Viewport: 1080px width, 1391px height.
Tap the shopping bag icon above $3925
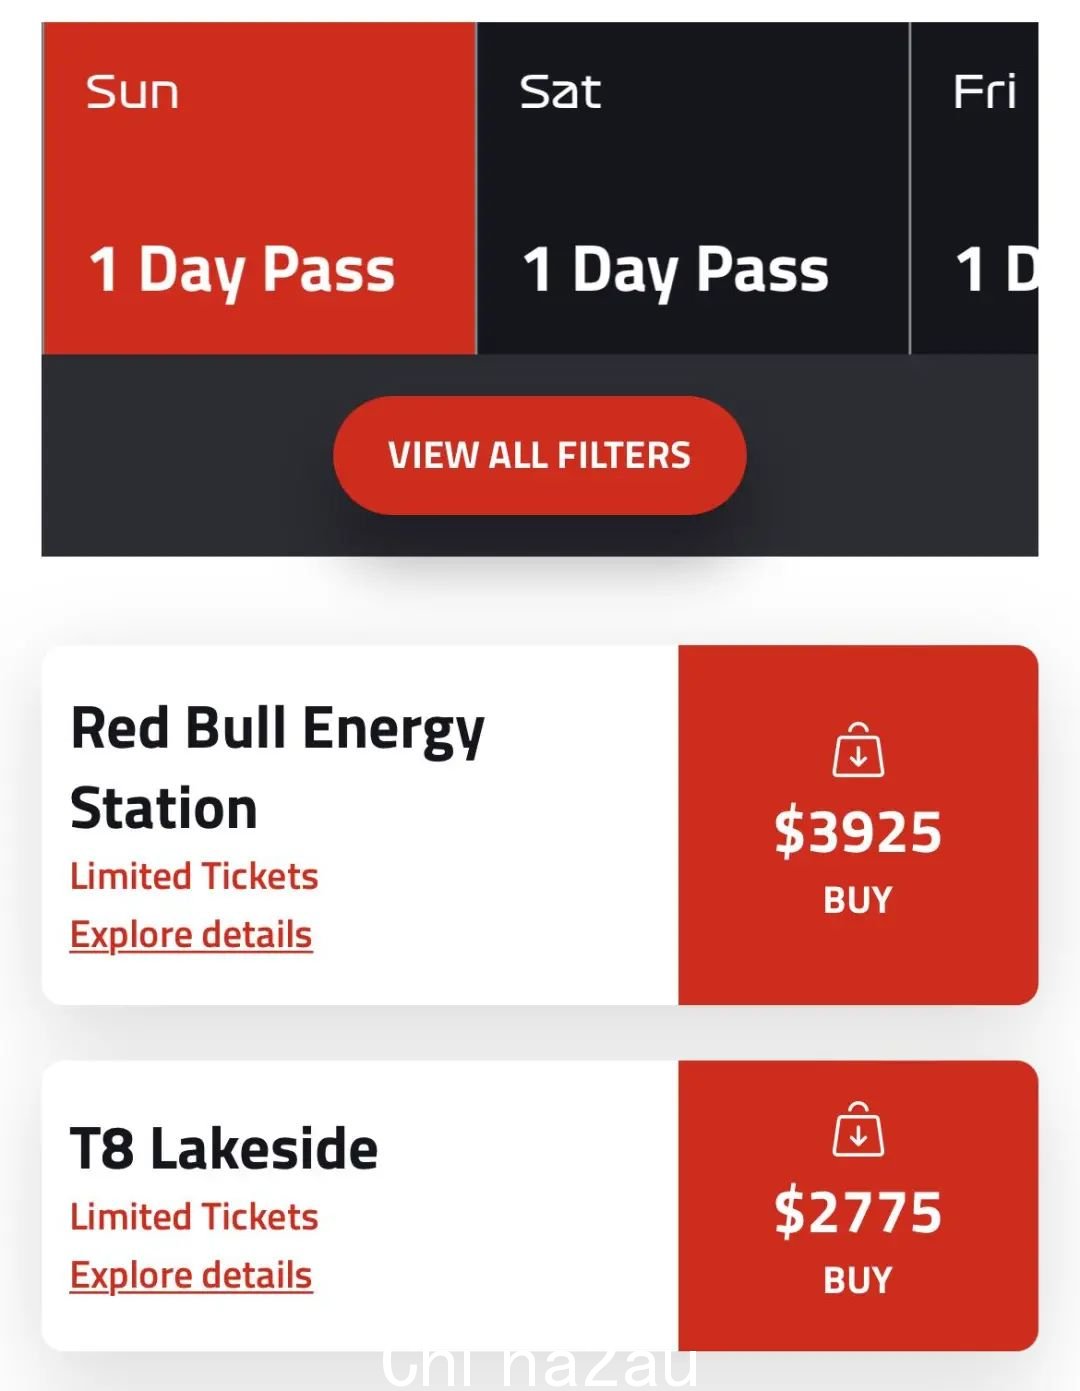[x=858, y=750]
